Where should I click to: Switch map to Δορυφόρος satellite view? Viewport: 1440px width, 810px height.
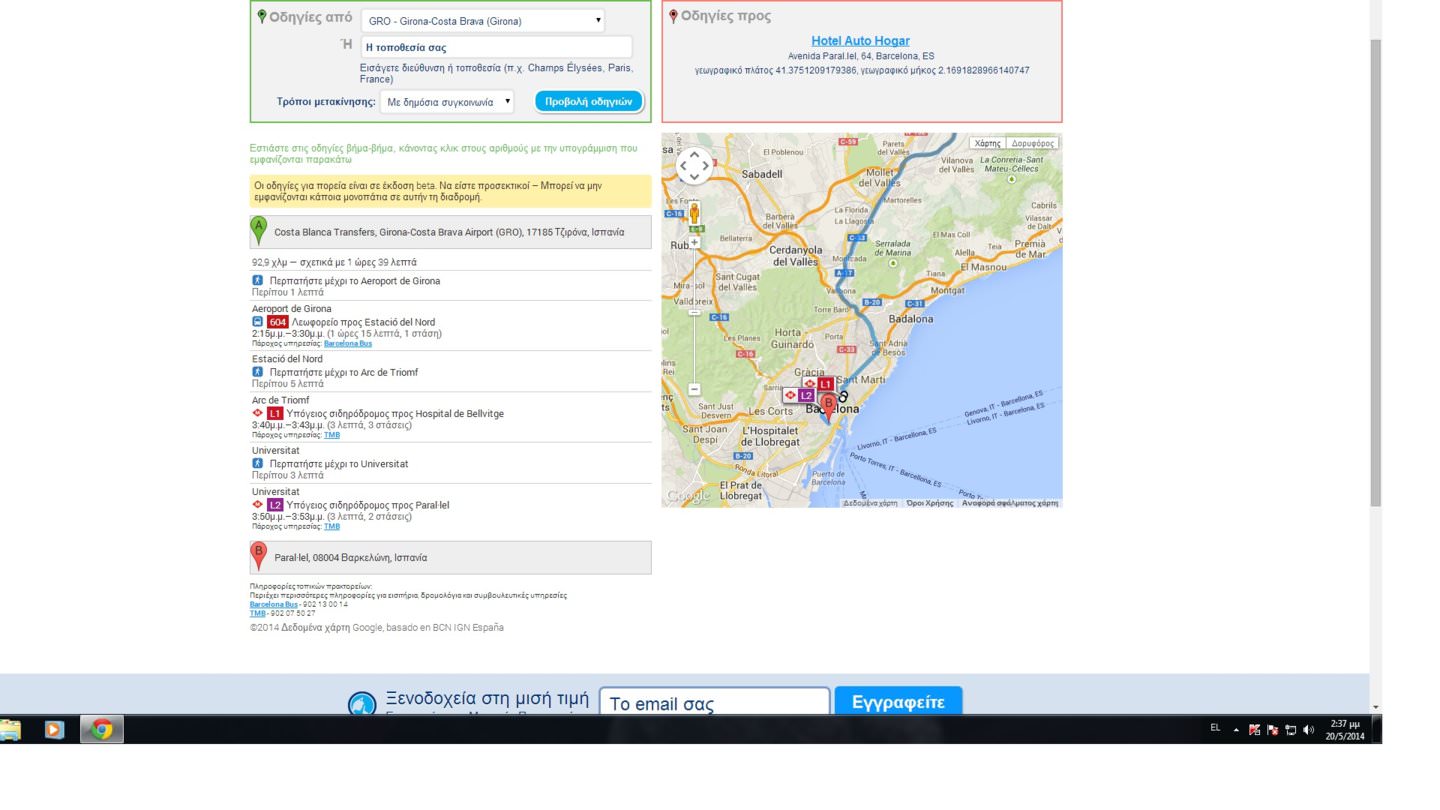(x=1032, y=143)
